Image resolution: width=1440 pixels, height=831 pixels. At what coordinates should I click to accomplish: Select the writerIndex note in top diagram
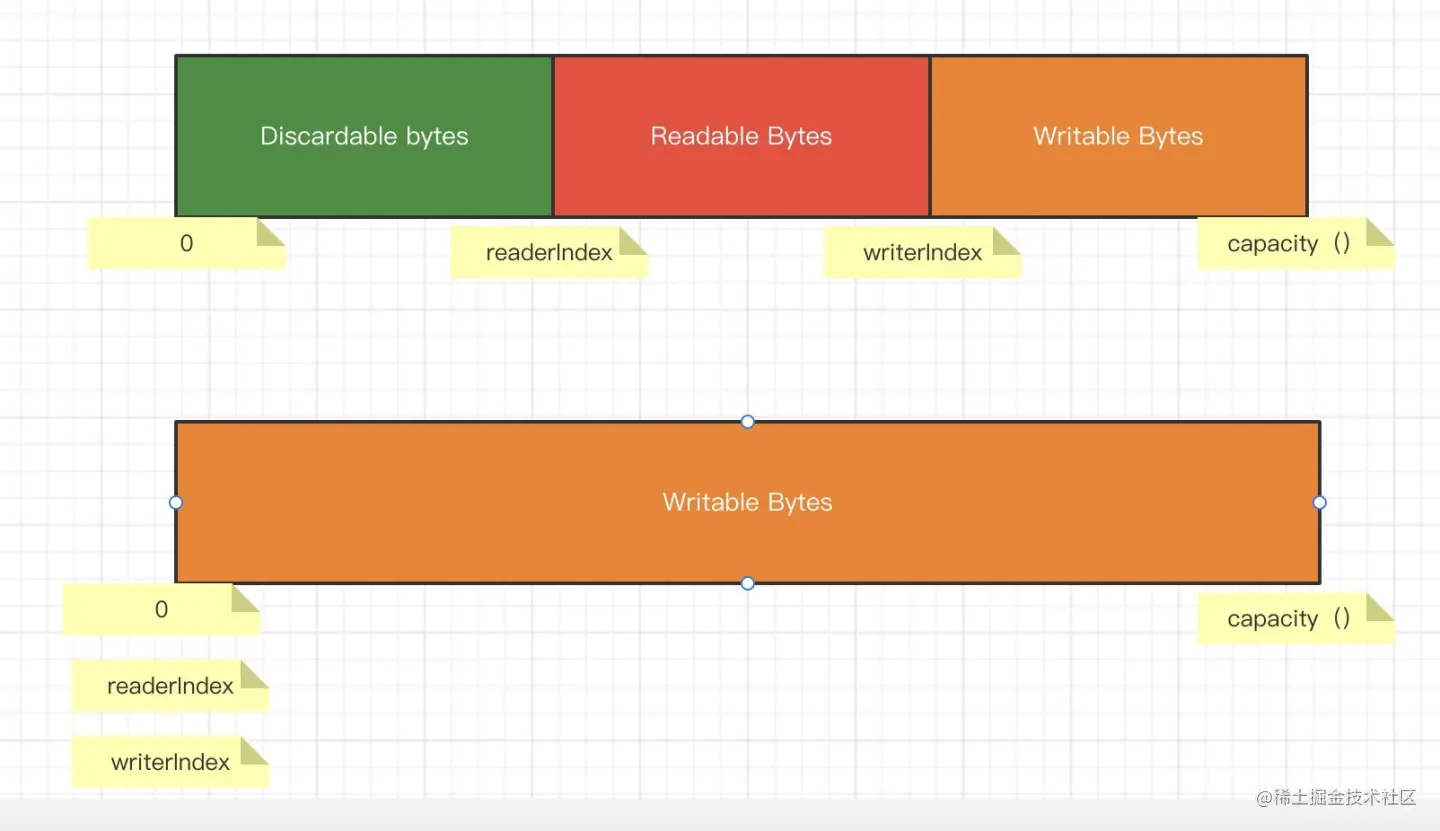tap(922, 252)
